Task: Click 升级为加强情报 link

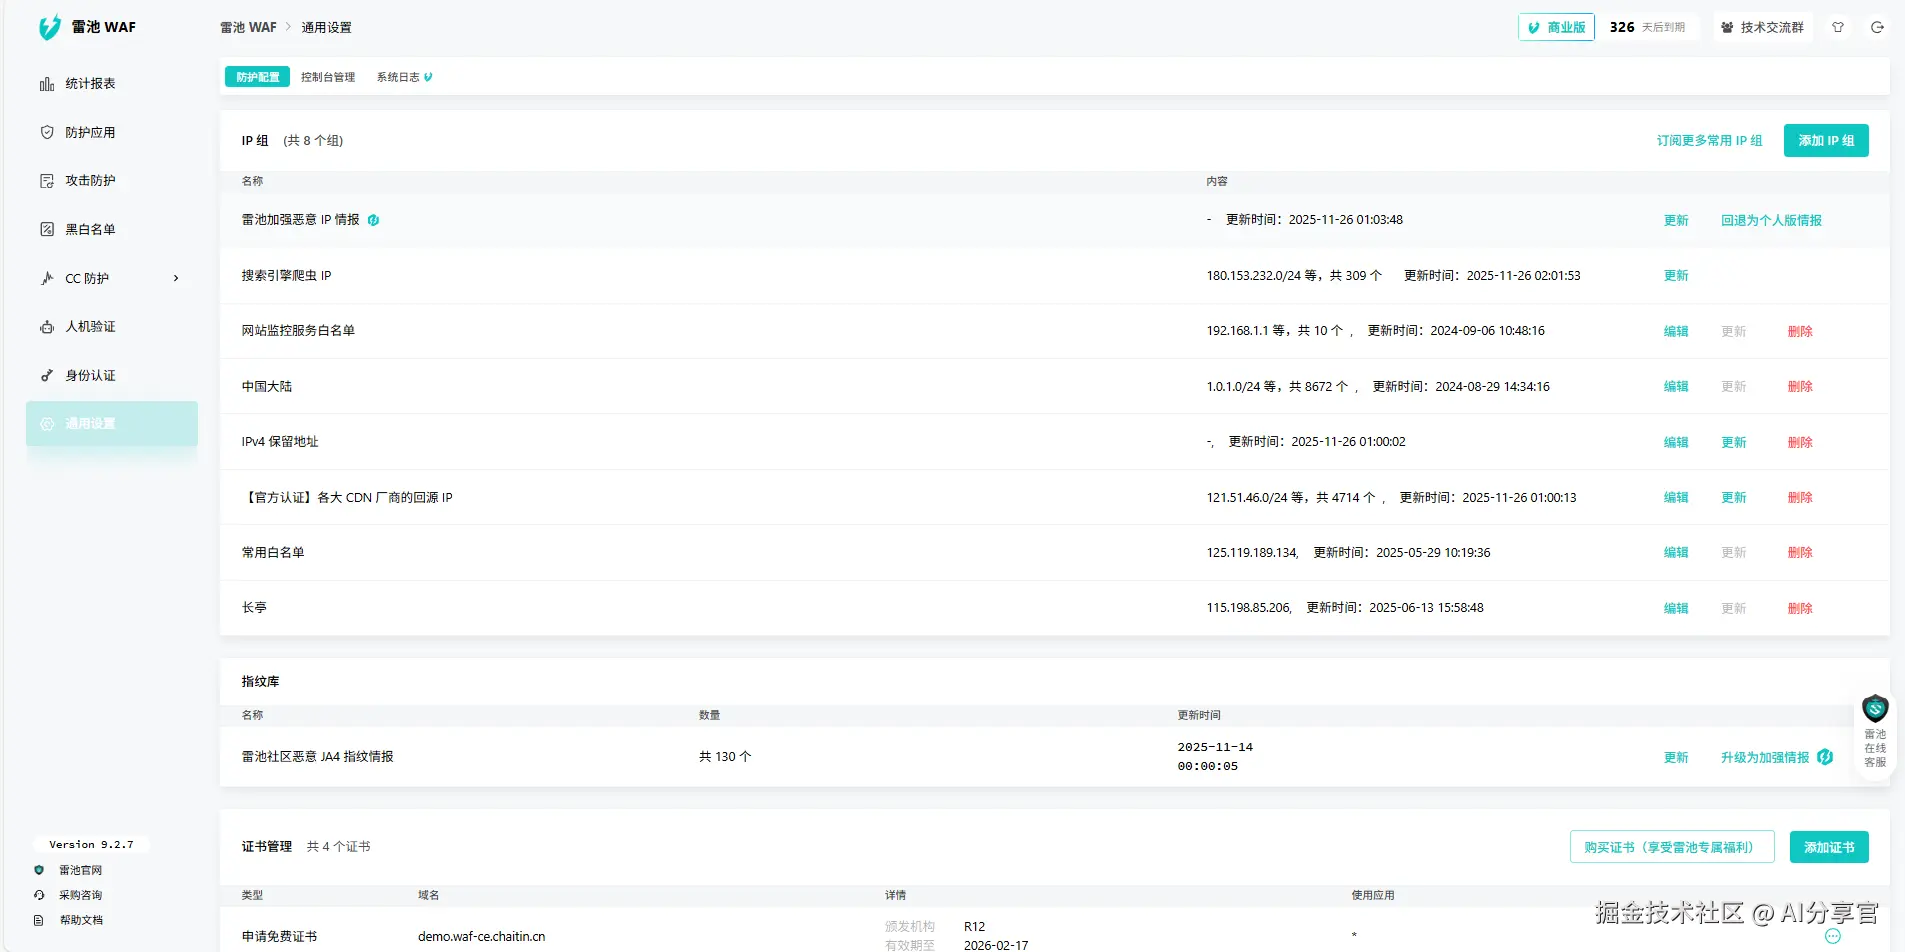Action: (x=1765, y=757)
